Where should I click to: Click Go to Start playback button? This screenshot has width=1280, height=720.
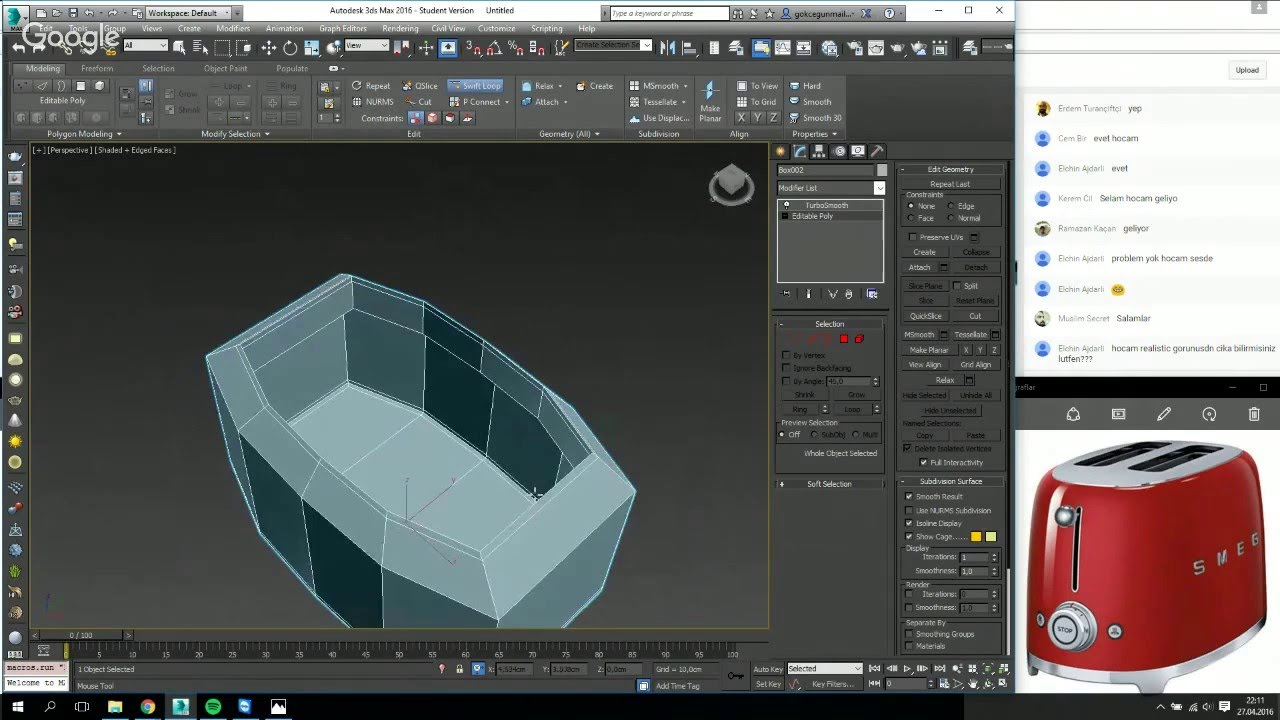click(x=875, y=668)
